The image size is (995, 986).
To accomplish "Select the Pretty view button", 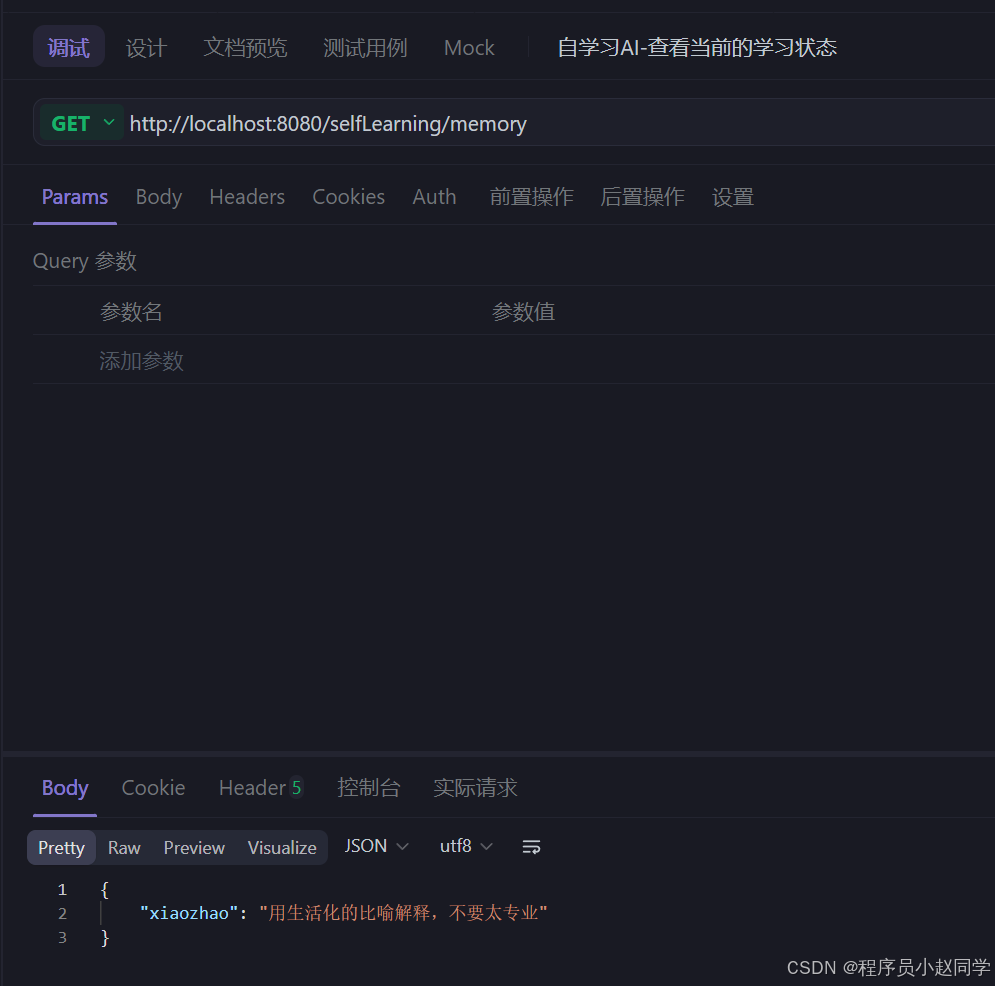I will (61, 847).
